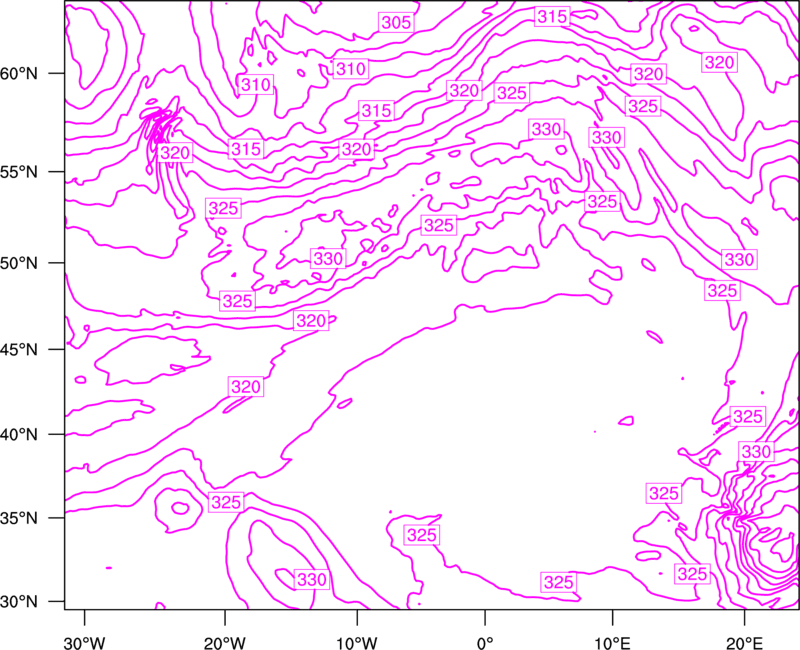Select the 10°W longitude axis label

coord(357,643)
